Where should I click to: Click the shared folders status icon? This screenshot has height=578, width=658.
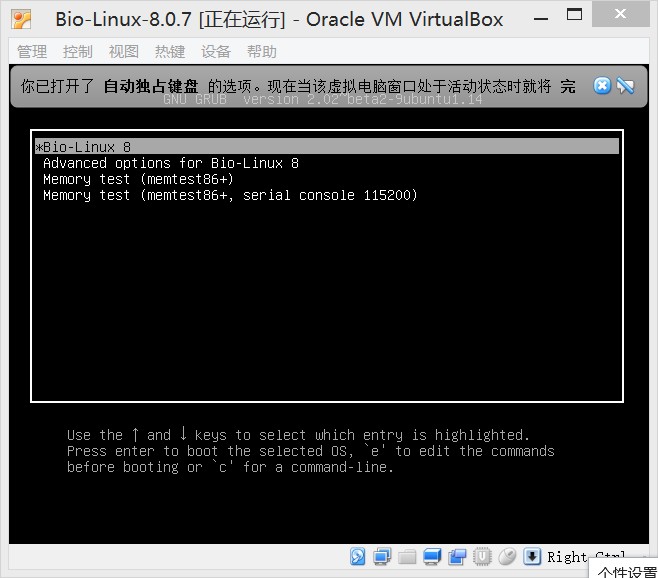point(407,557)
